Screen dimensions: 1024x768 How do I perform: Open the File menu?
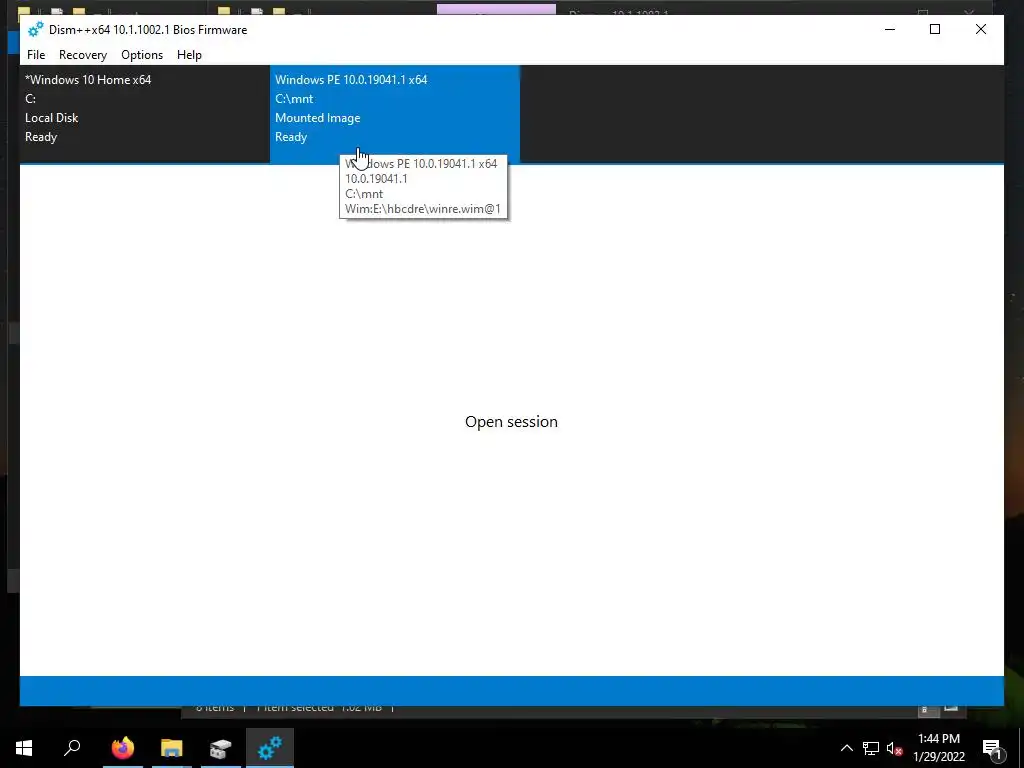36,55
